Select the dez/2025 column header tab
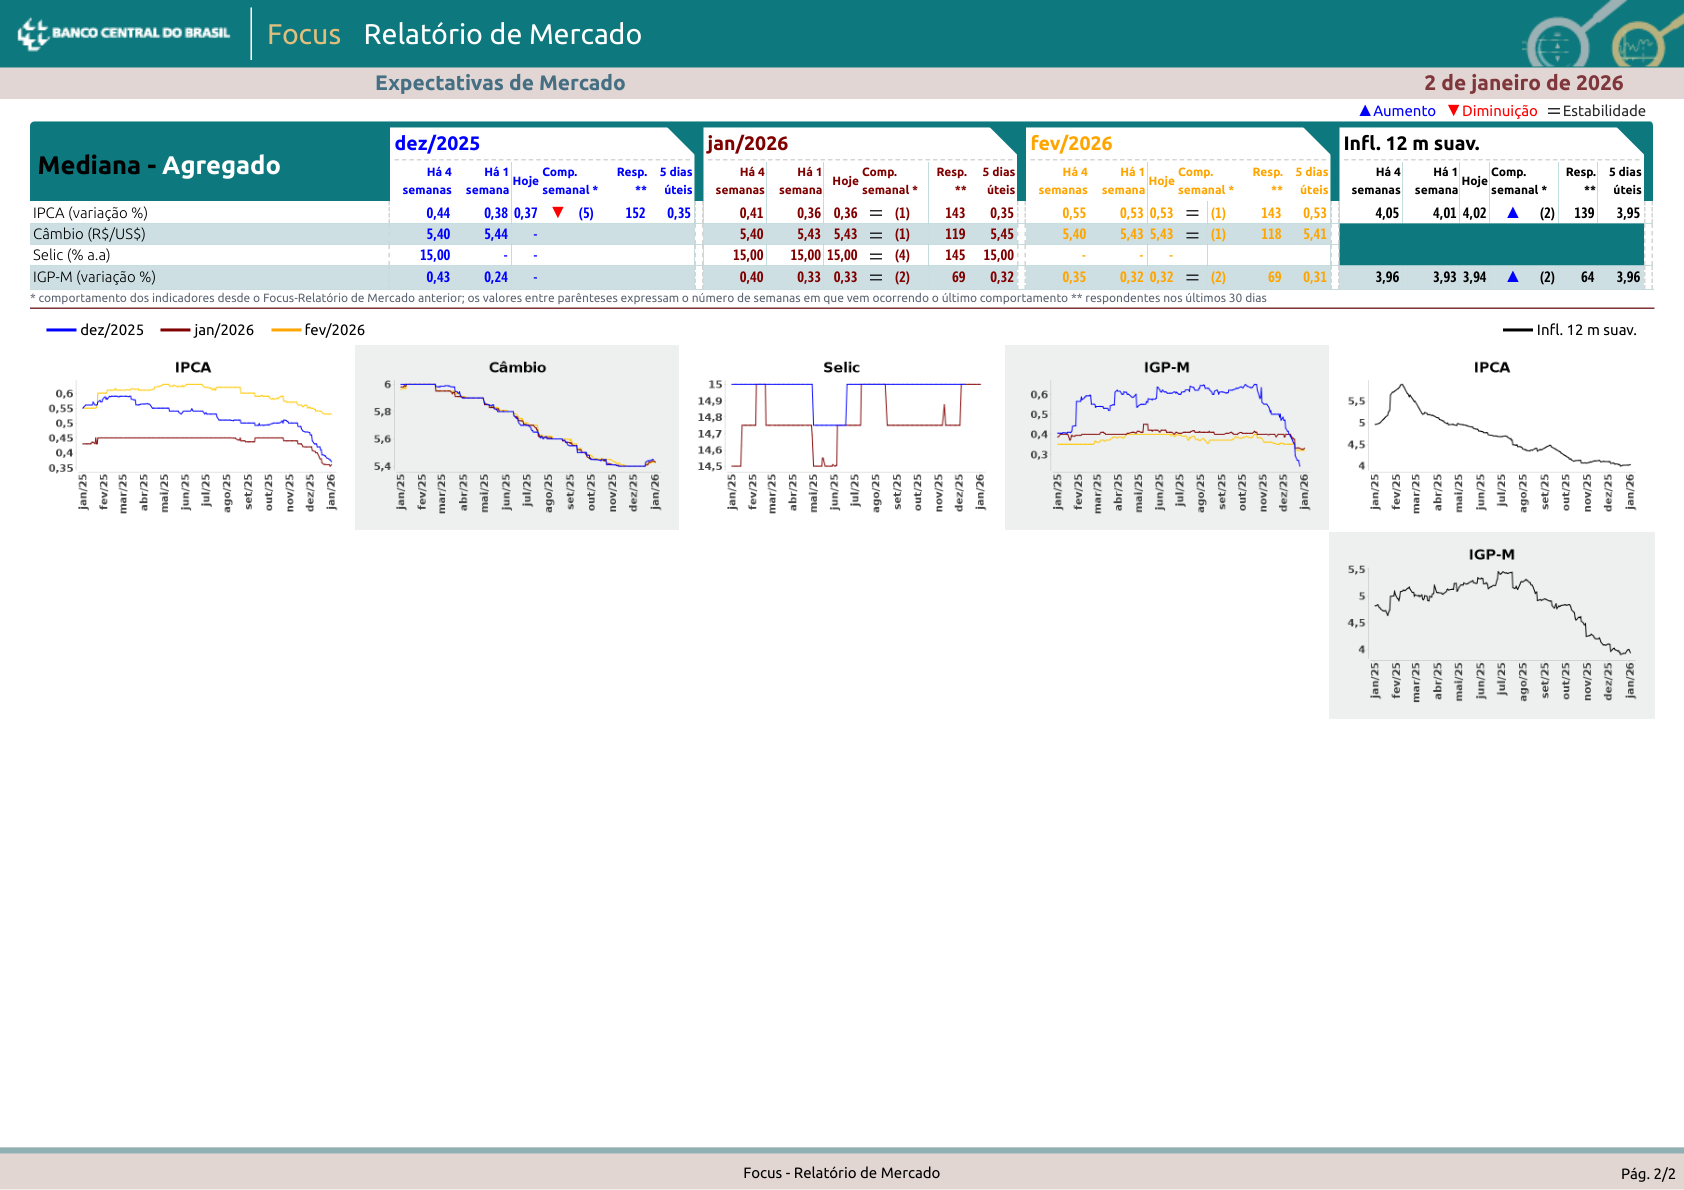 [437, 143]
